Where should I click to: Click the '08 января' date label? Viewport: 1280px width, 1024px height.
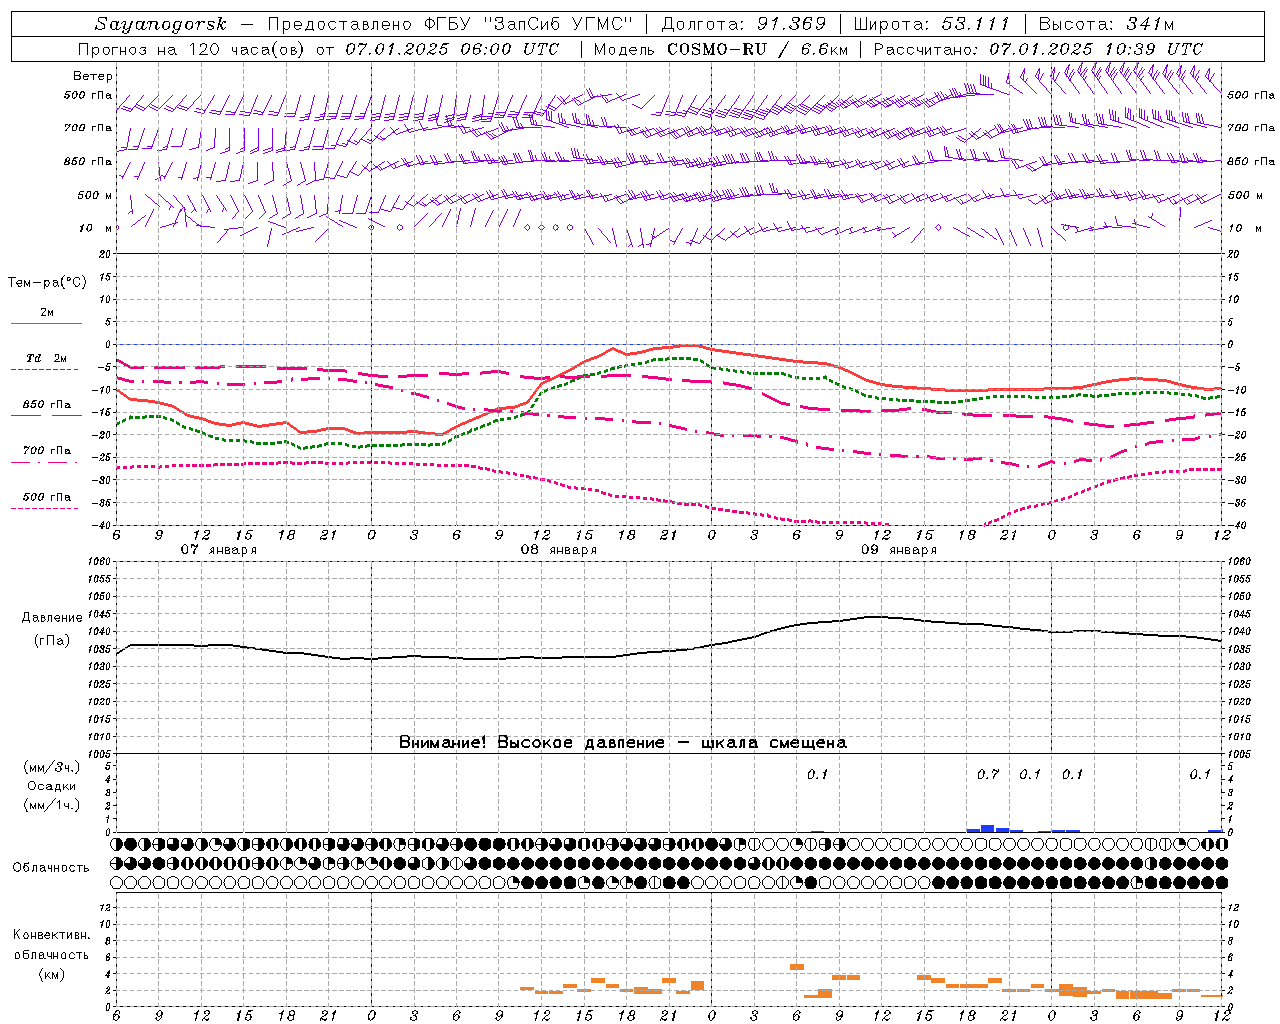click(558, 550)
